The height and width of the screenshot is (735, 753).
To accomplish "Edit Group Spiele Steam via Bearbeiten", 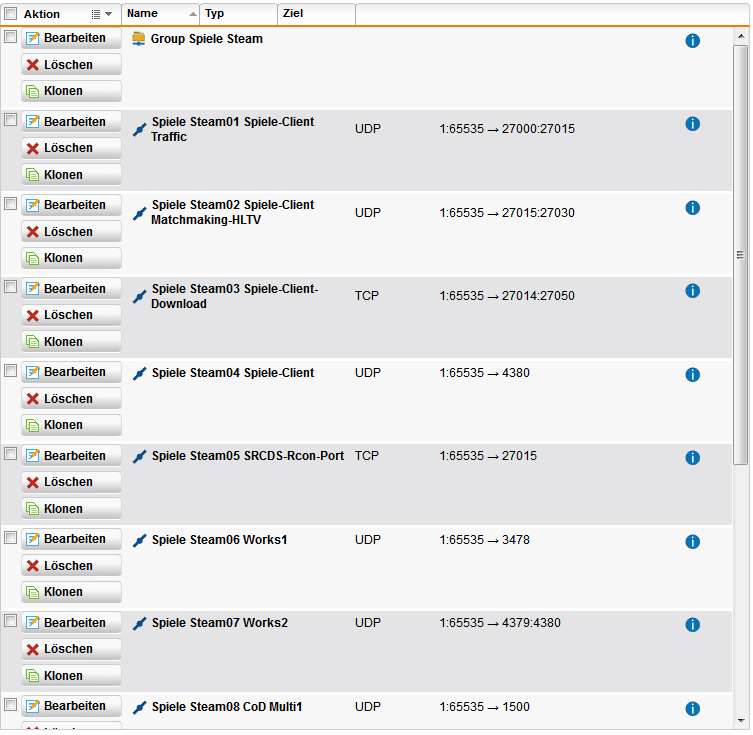I will coord(71,38).
